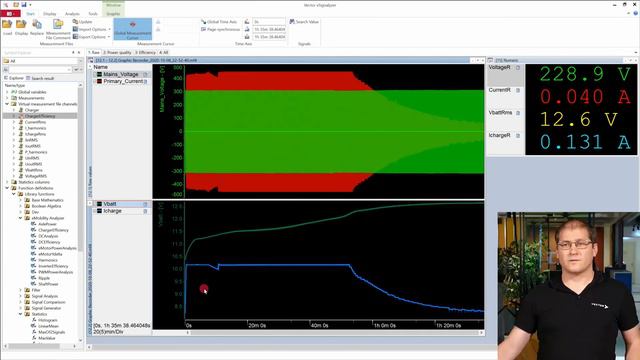Screen dimensions: 640x360
Task: Switch to page tab 2 Power quality
Action: coord(117,52)
